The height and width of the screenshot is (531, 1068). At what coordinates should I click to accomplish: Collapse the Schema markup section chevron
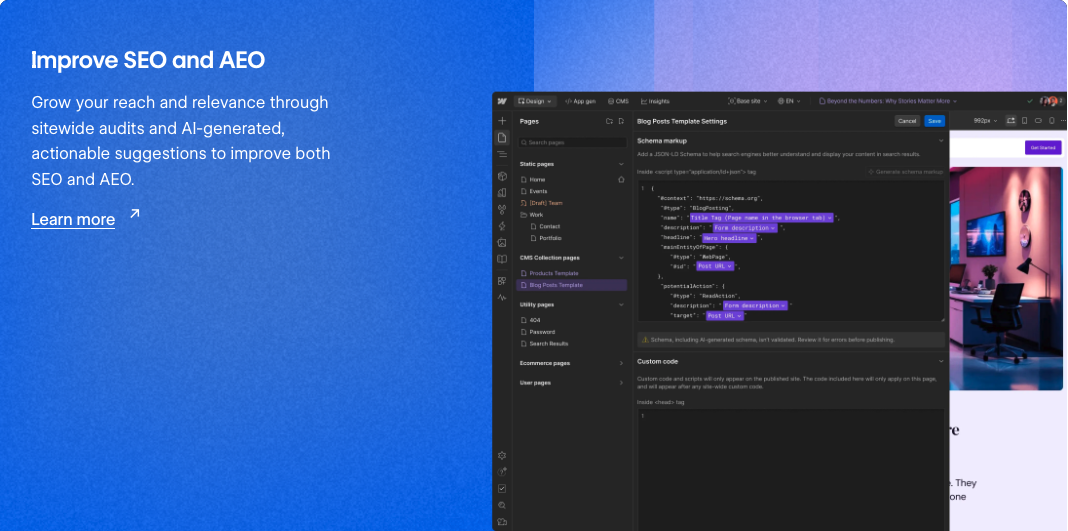pos(941,141)
